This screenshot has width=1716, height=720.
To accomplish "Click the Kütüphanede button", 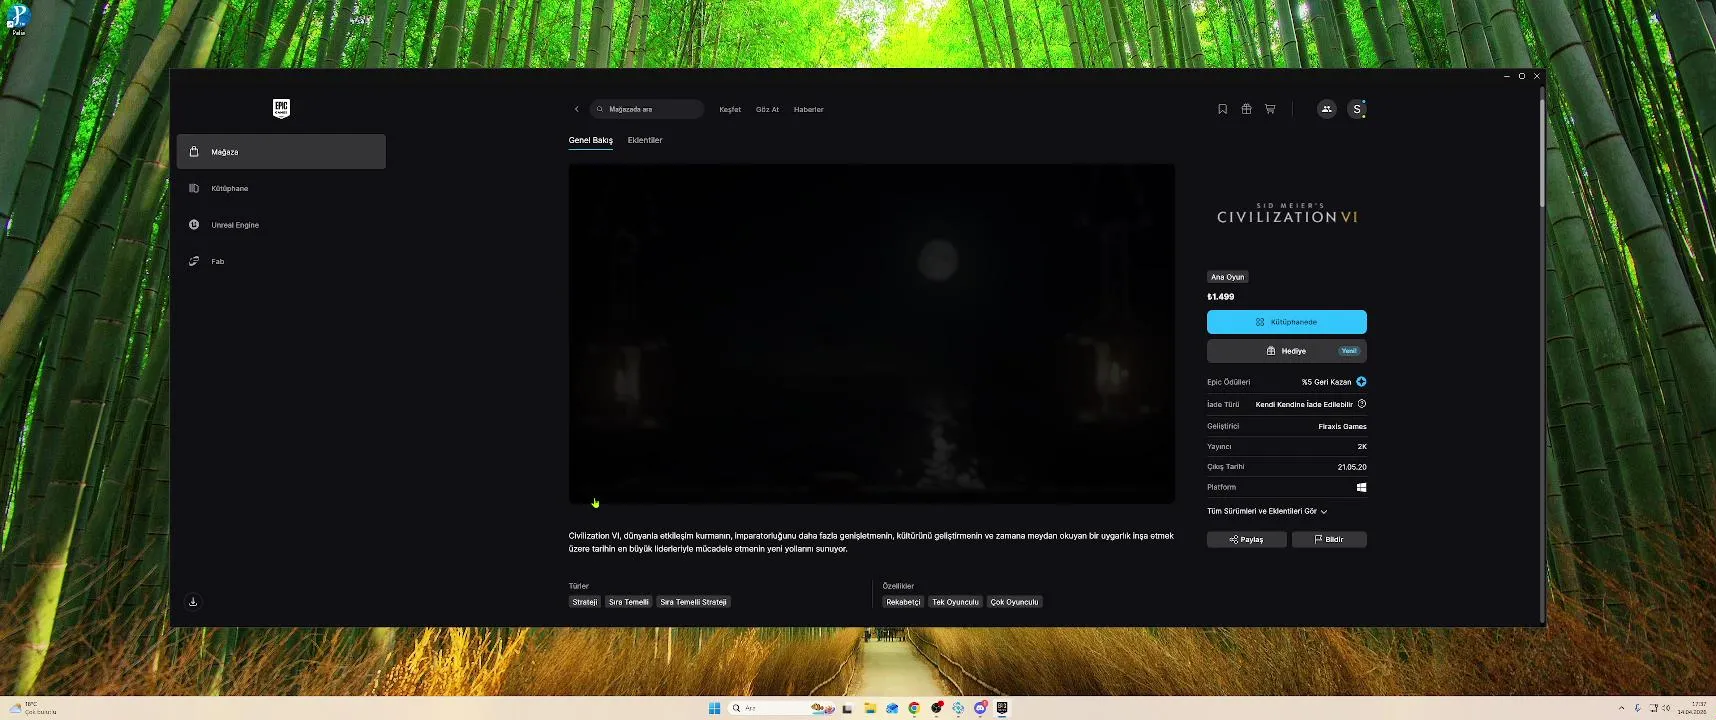I will tap(1286, 322).
